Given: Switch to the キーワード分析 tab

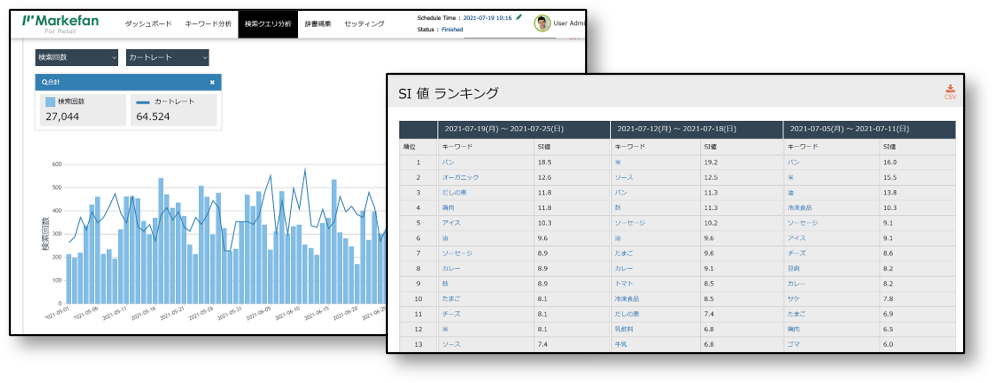Looking at the screenshot, I should [208, 24].
